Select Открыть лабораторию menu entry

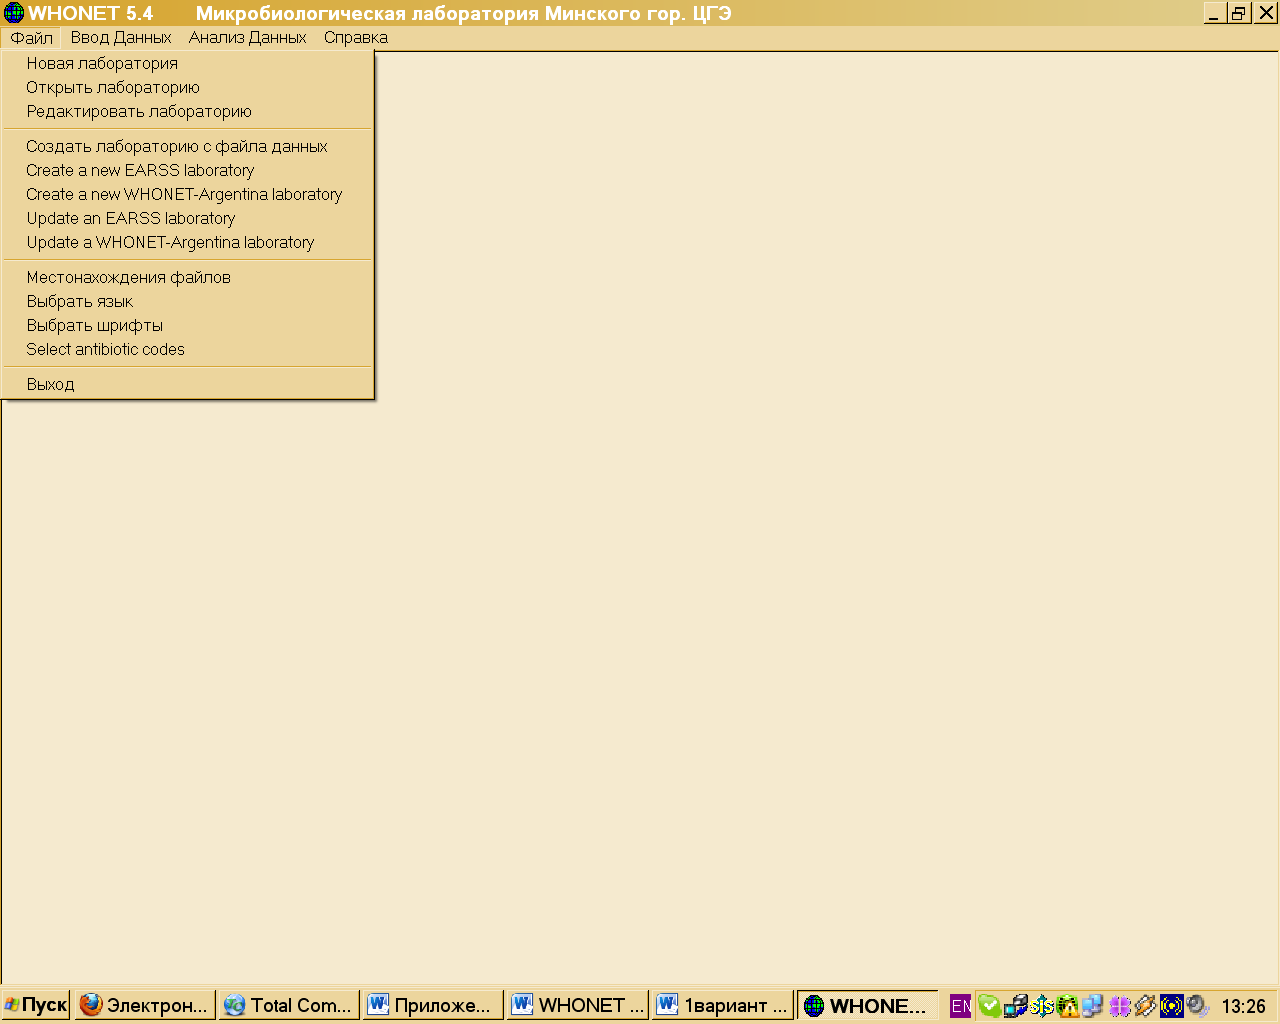point(188,87)
